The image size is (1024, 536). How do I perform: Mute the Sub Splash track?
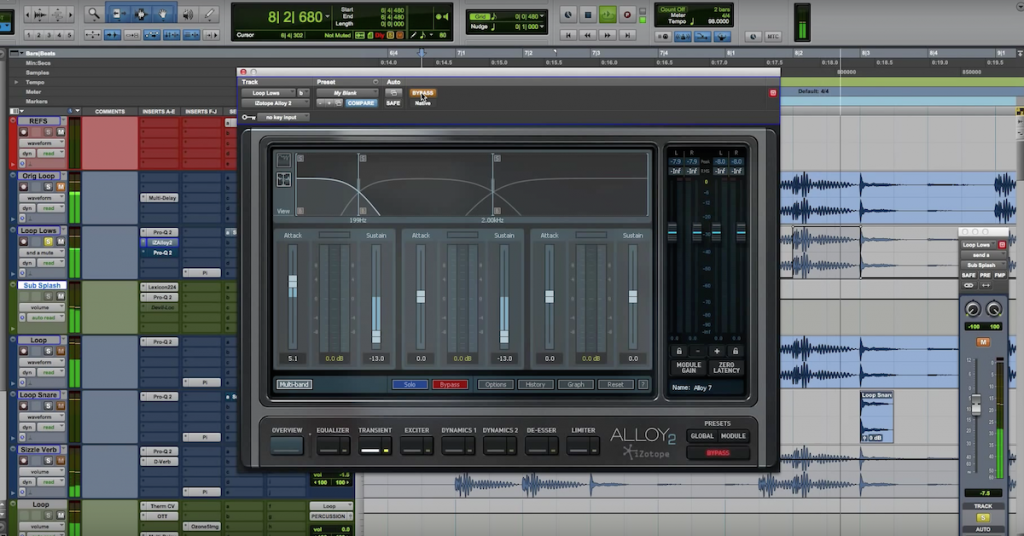click(61, 296)
